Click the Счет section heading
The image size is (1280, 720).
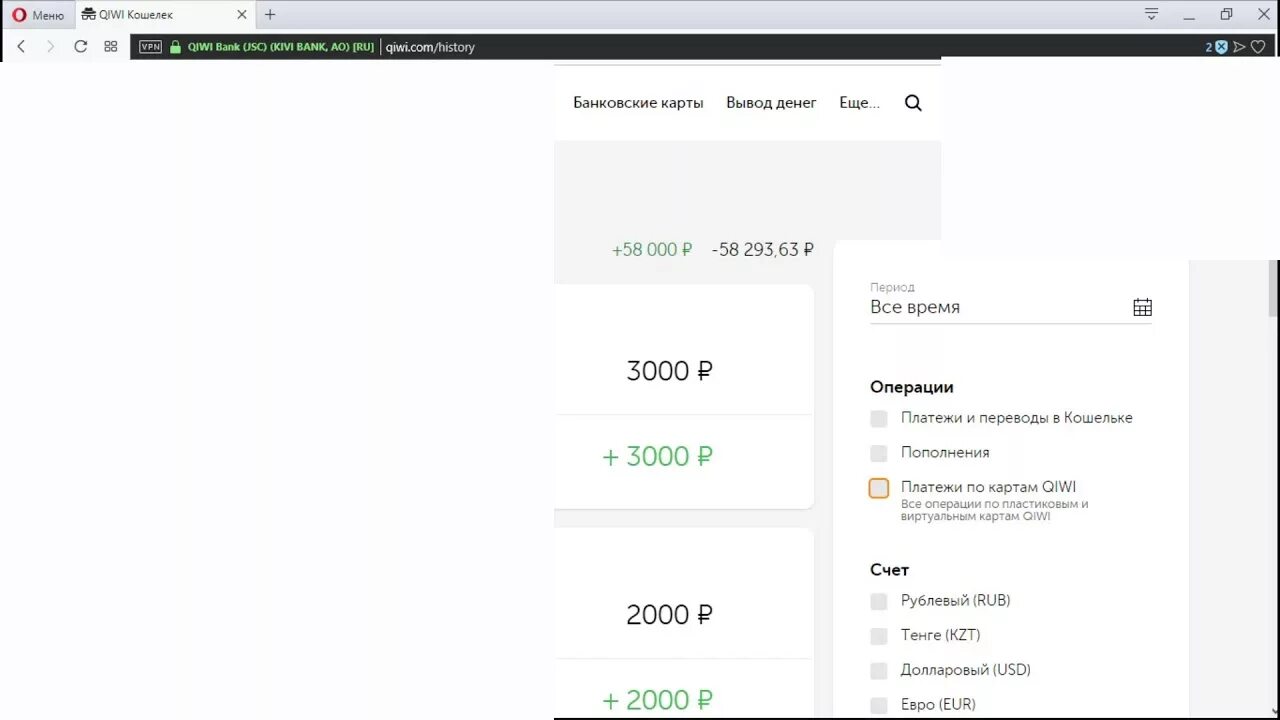coord(889,570)
